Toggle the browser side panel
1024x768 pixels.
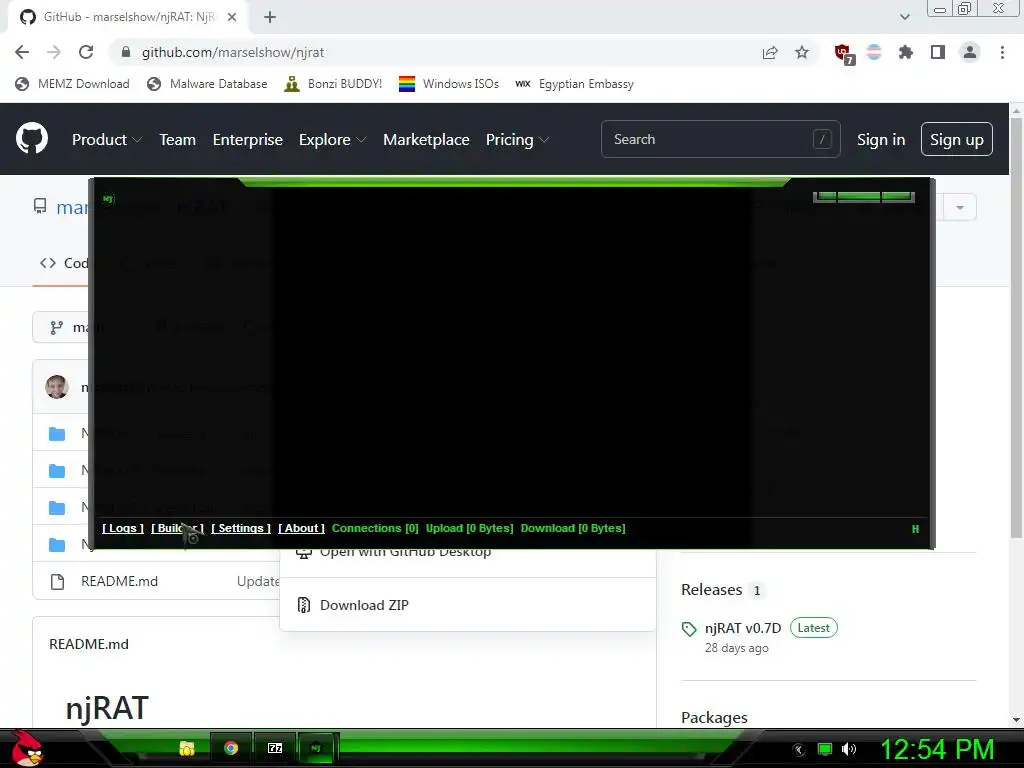938,52
